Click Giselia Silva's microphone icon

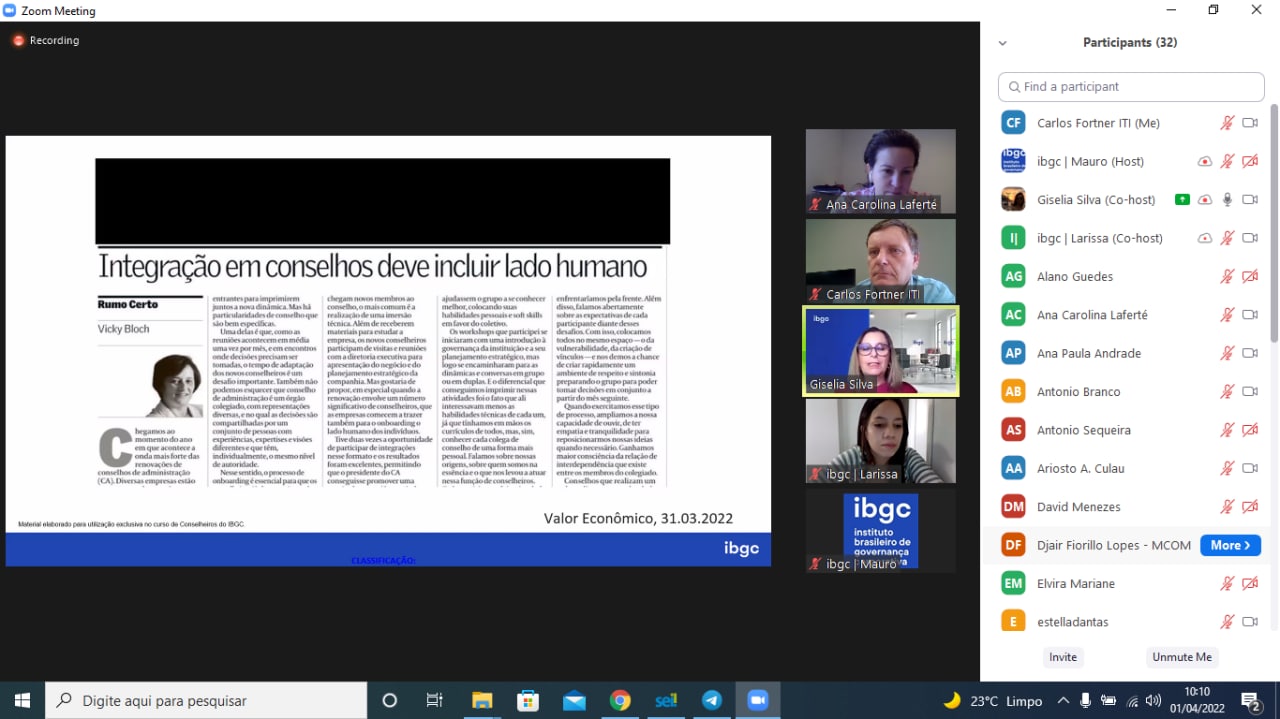[1227, 199]
